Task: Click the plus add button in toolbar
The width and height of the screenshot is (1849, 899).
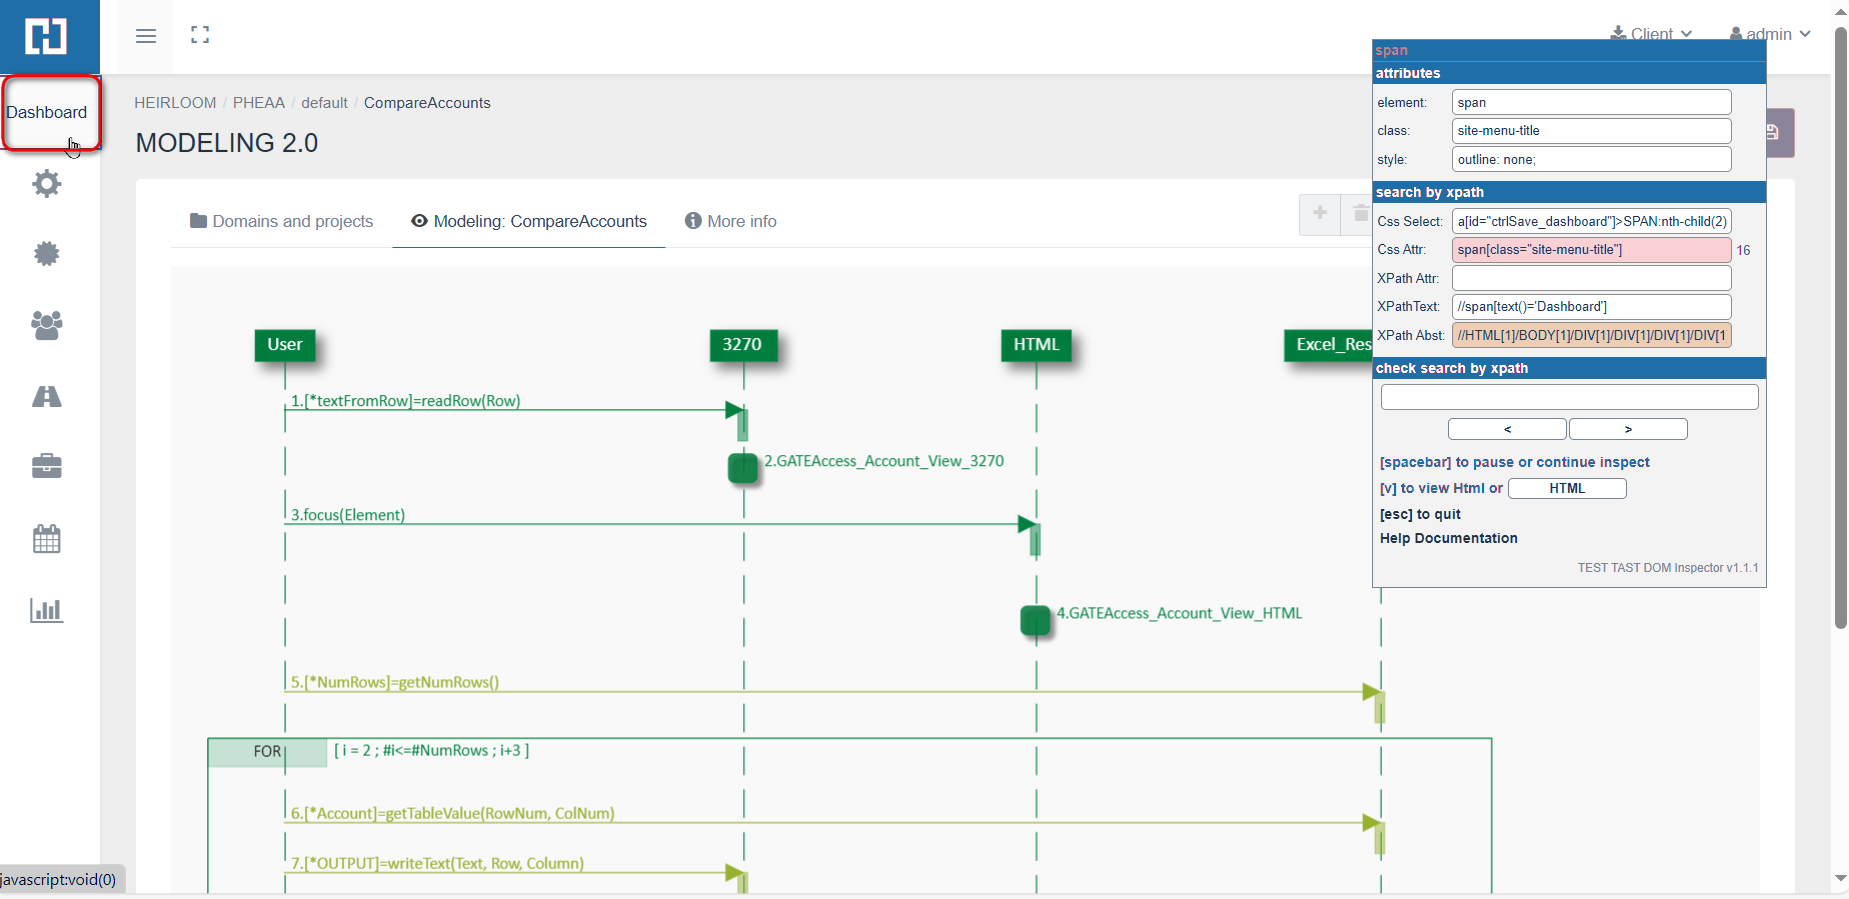Action: click(1320, 213)
